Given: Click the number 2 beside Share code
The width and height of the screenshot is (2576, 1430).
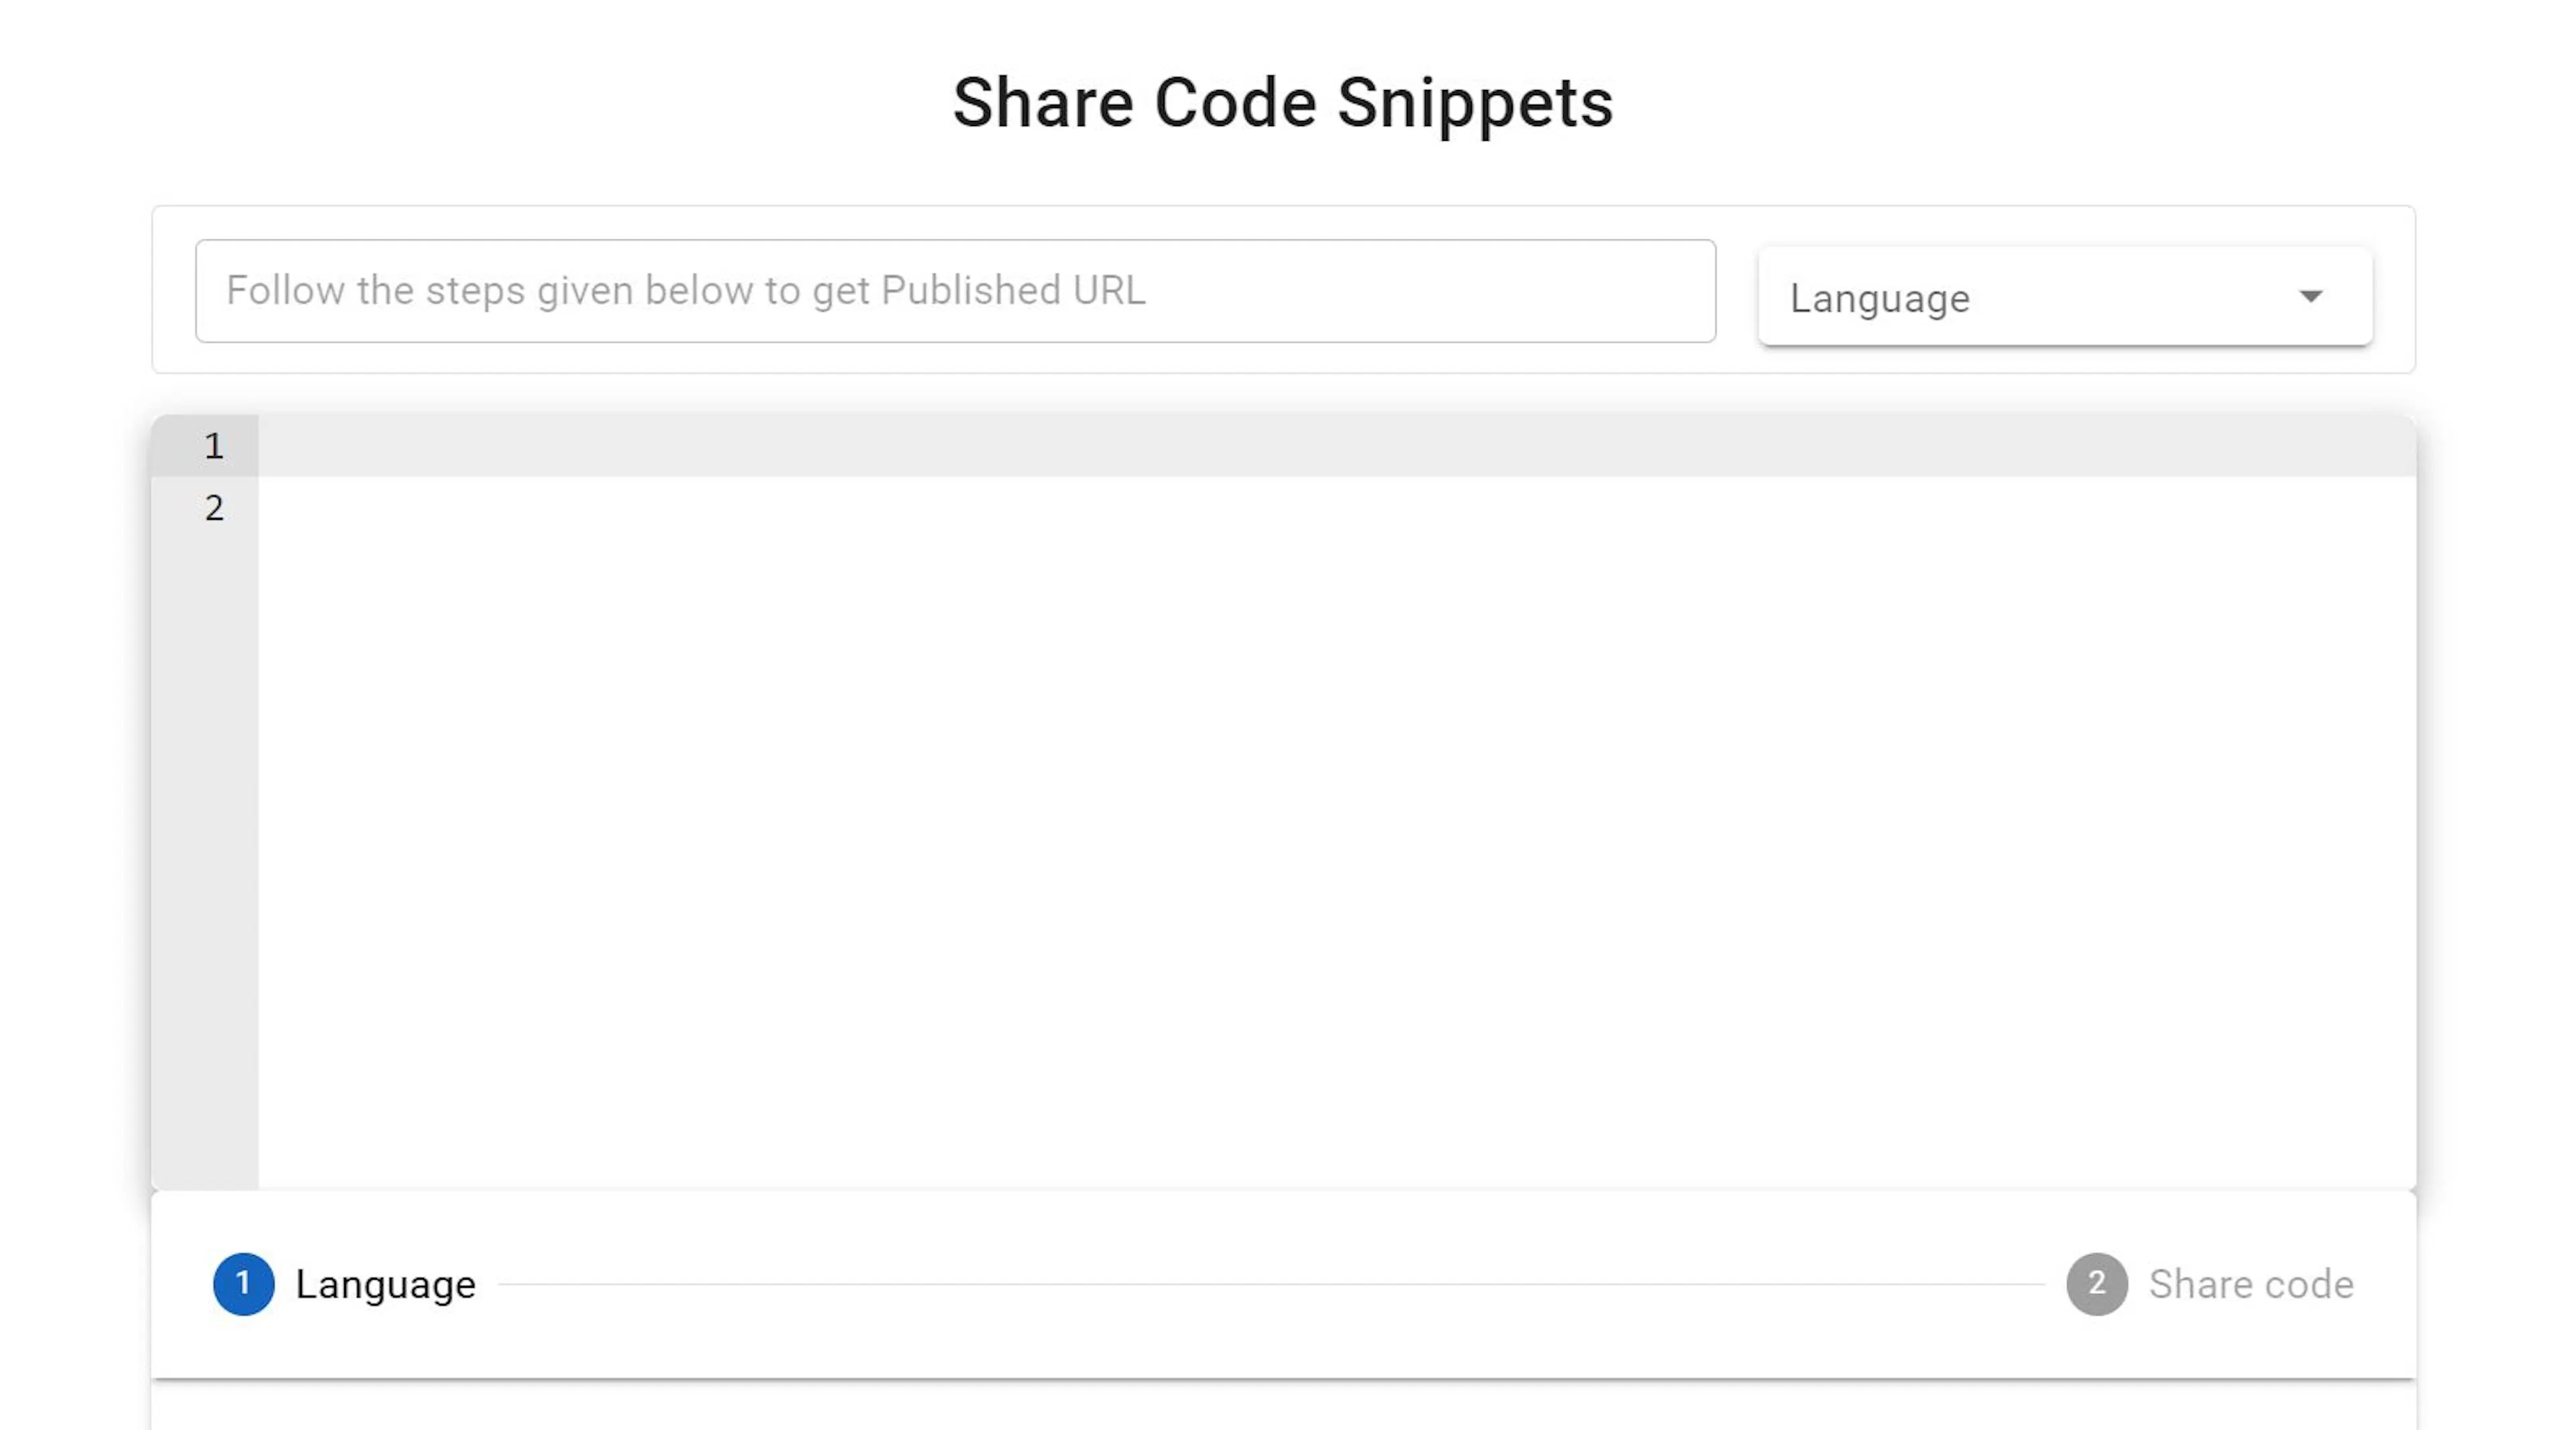Looking at the screenshot, I should point(2097,1283).
